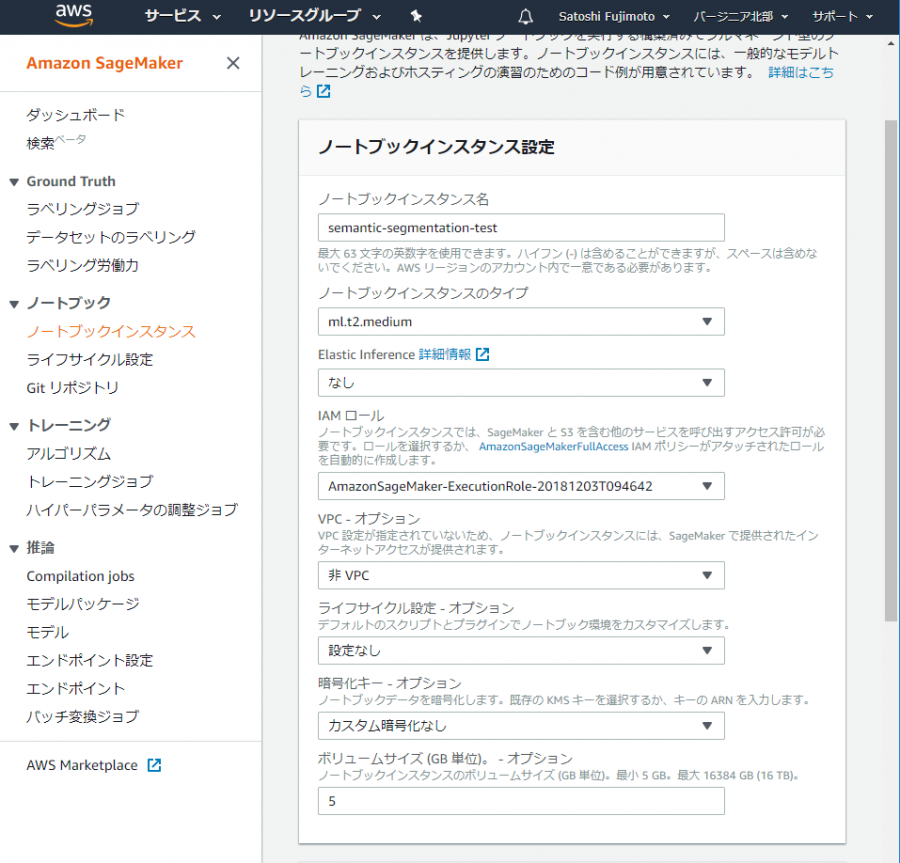Viewport: 900px width, 863px height.
Task: Open Satoshi Fujimoto account menu
Action: (614, 17)
